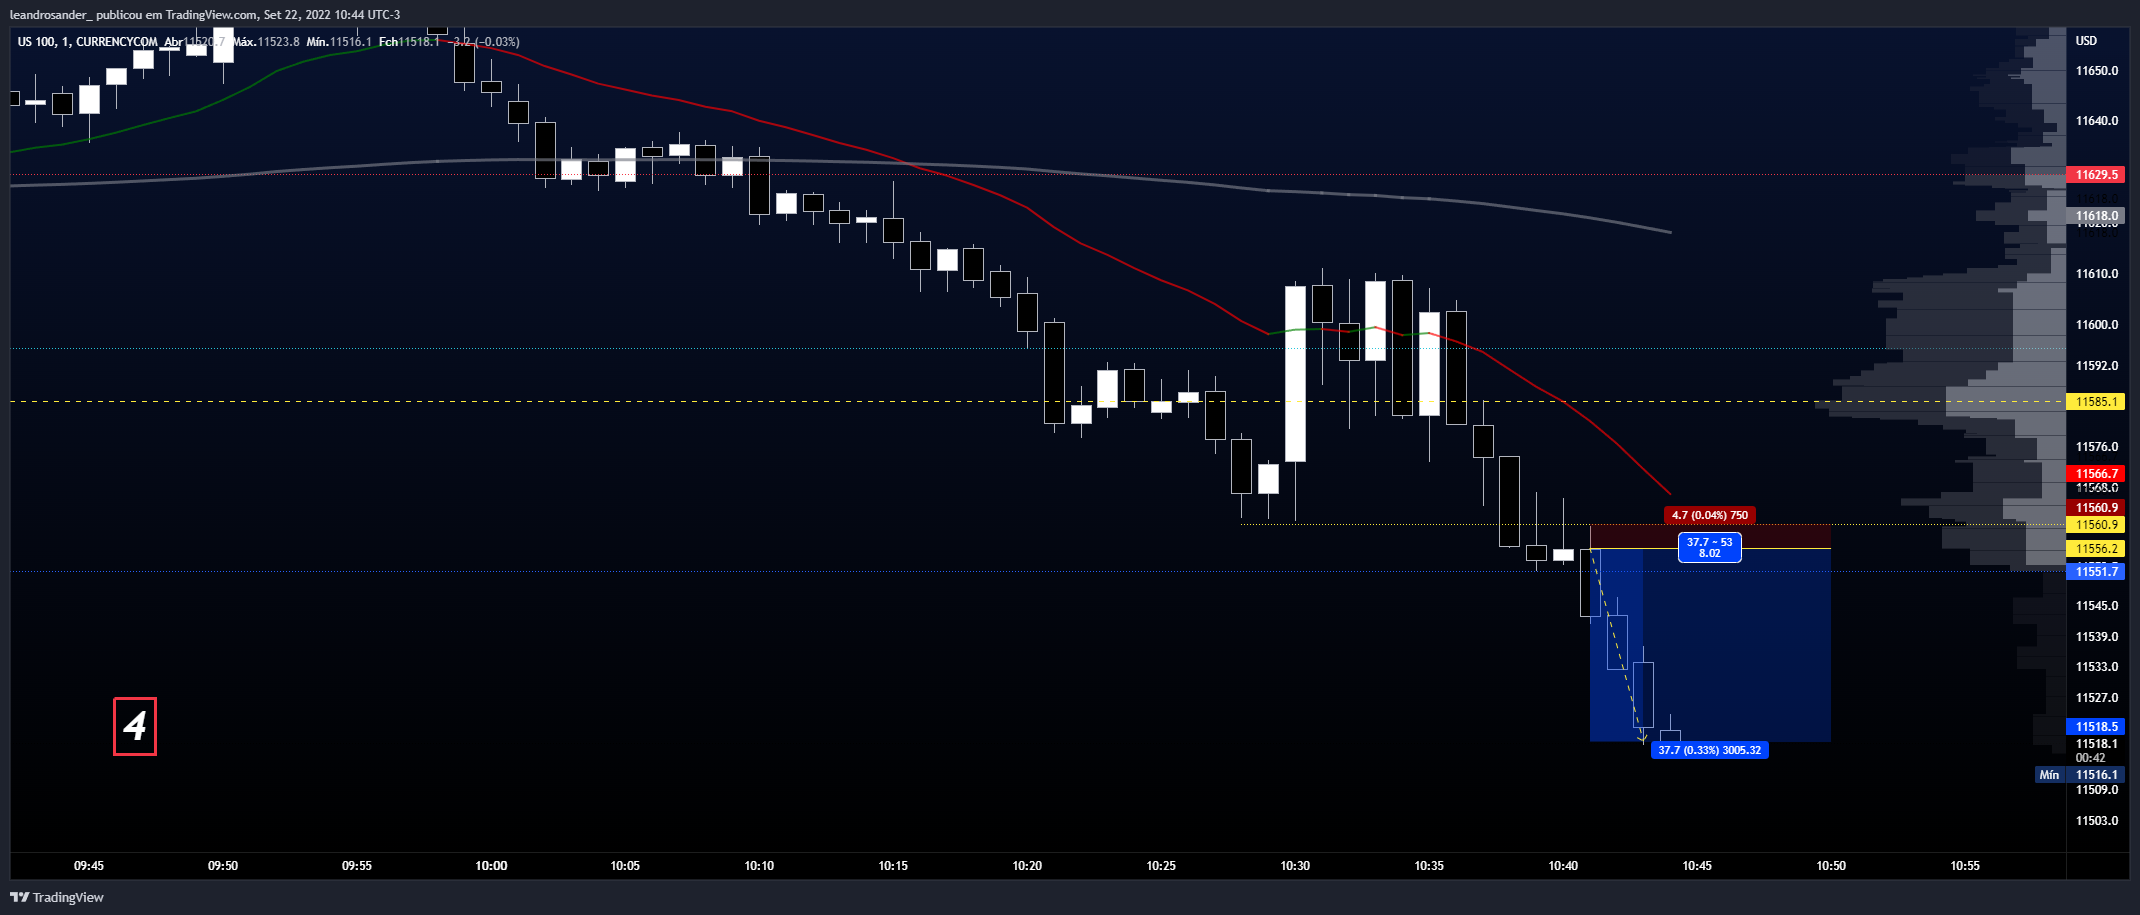The image size is (2140, 915).
Task: Click the blue 11518.5 target price label
Action: (x=2096, y=727)
